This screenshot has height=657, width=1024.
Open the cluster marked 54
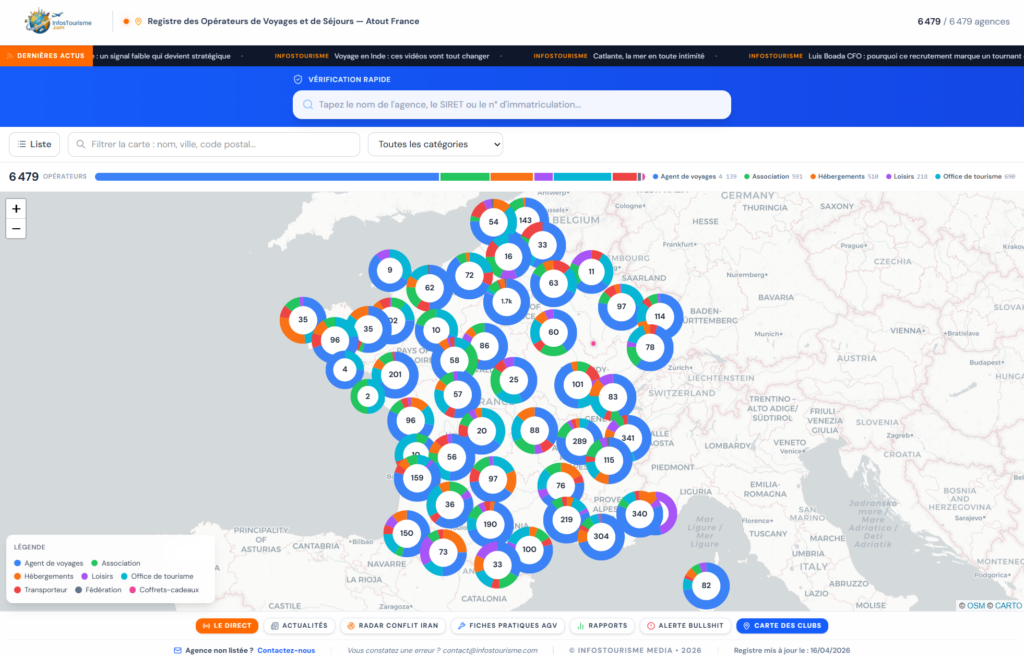click(x=494, y=222)
